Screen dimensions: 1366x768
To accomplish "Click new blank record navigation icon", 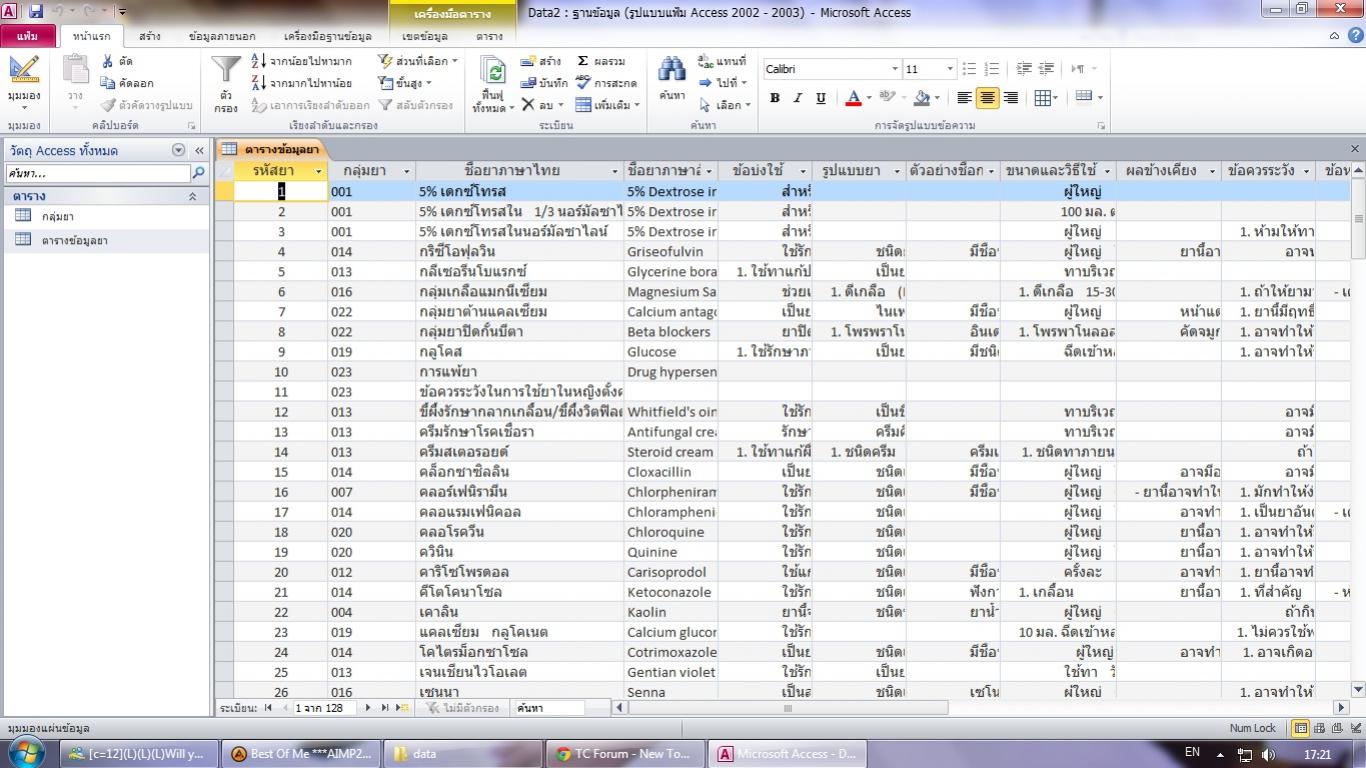I will tap(402, 708).
